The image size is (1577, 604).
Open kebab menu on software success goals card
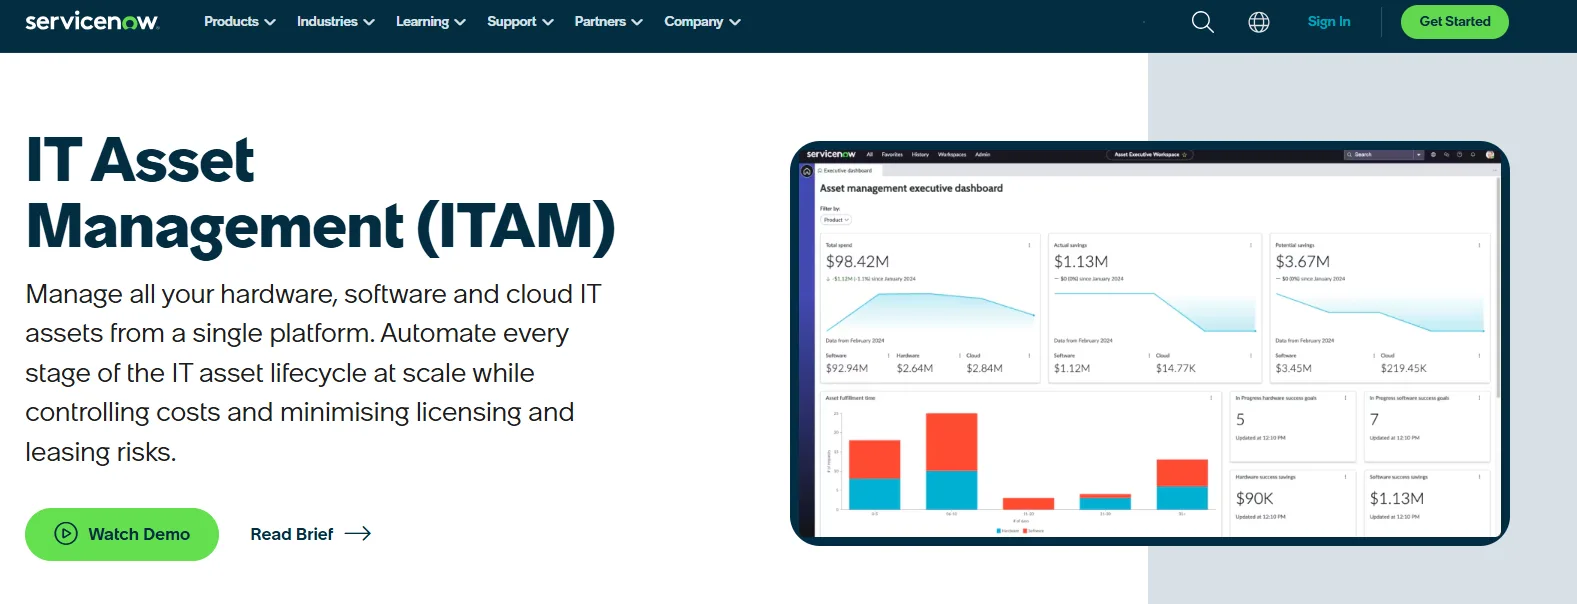pyautogui.click(x=1479, y=398)
